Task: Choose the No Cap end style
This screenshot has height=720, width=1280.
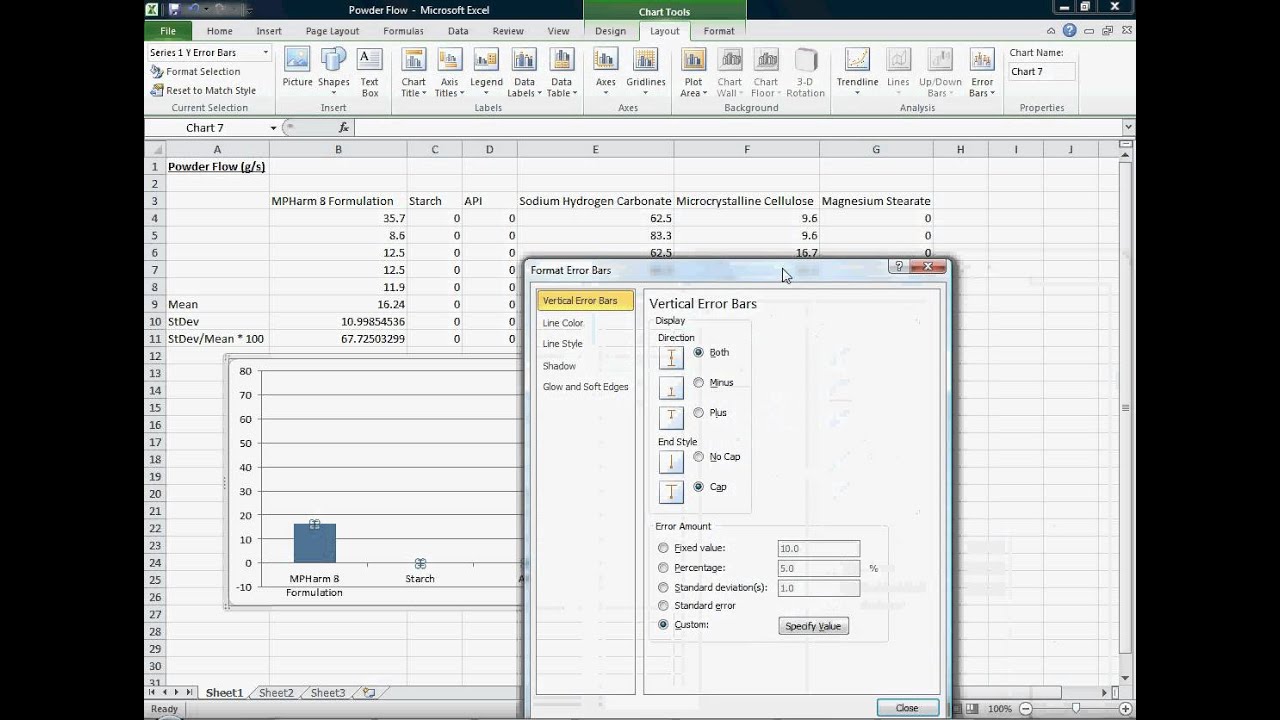Action: pyautogui.click(x=698, y=456)
